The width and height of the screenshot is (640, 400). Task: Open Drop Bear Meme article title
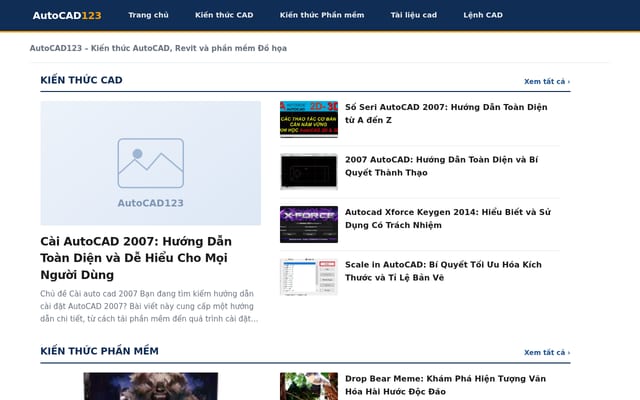click(x=445, y=385)
